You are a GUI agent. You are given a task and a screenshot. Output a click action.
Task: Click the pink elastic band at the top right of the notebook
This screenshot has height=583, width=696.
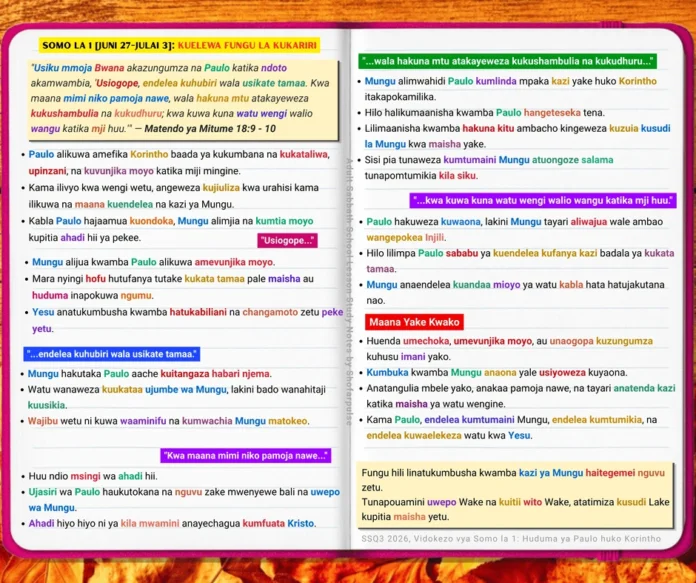pos(611,25)
